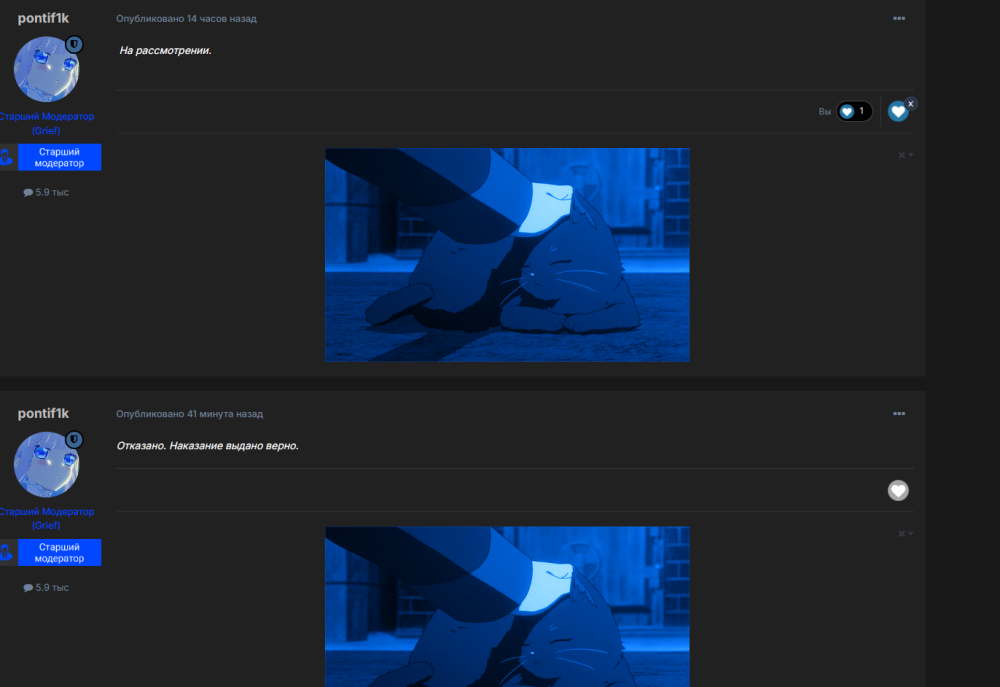Image resolution: width=1000 pixels, height=687 pixels.
Task: Open options menu (three dots) of second post
Action: (x=899, y=413)
